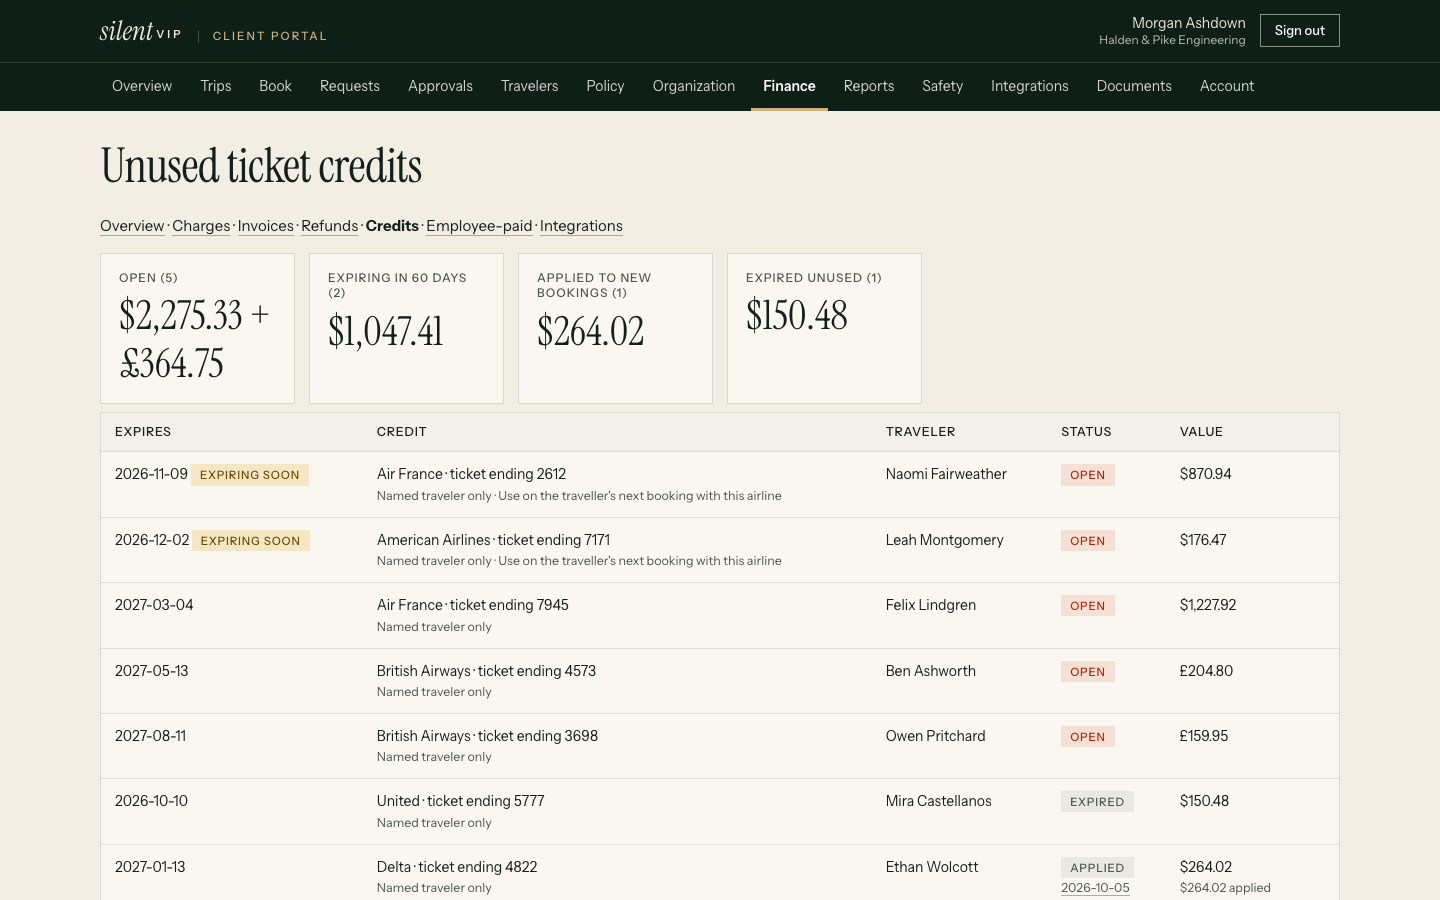Open the Documents tab
This screenshot has height=900, width=1440.
[x=1134, y=86]
